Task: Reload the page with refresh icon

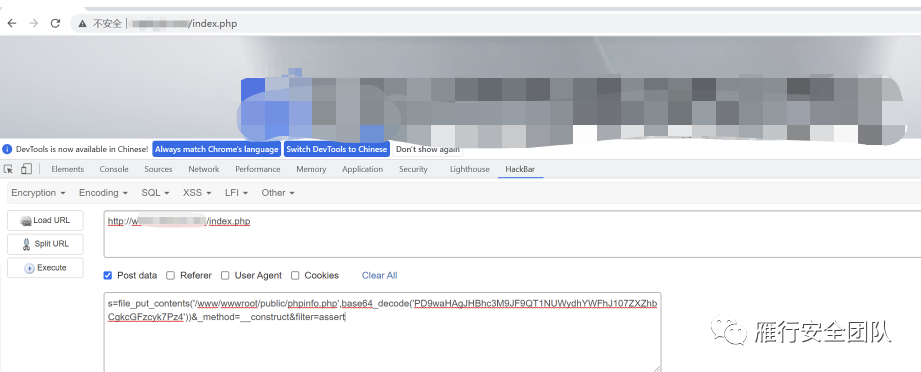Action: pyautogui.click(x=55, y=24)
